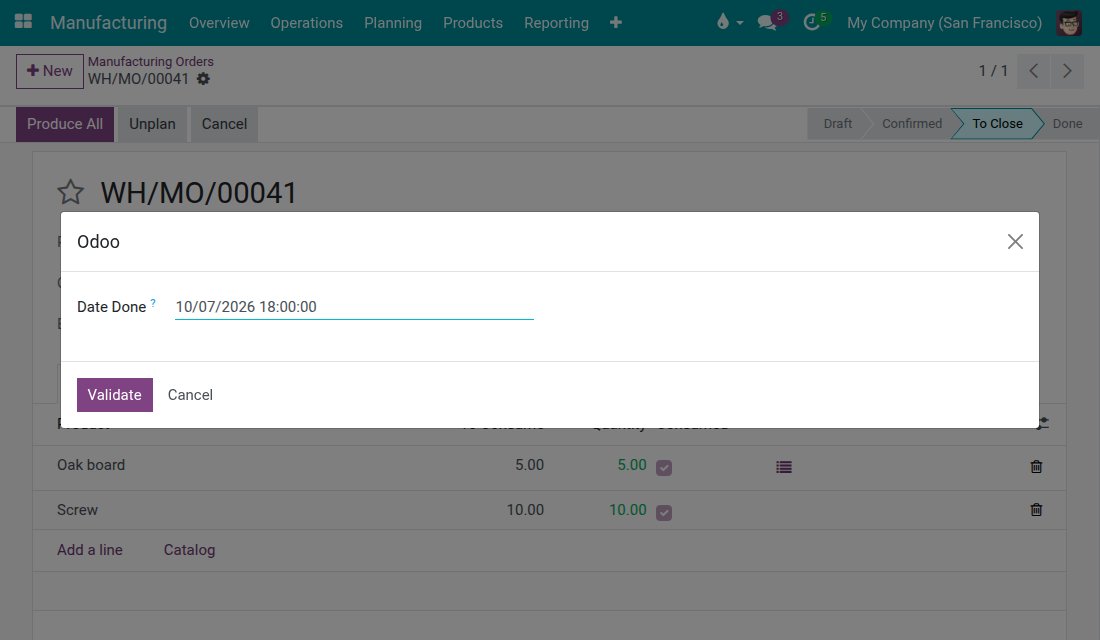Delete the Oak board component line
The width and height of the screenshot is (1100, 640).
click(1036, 467)
